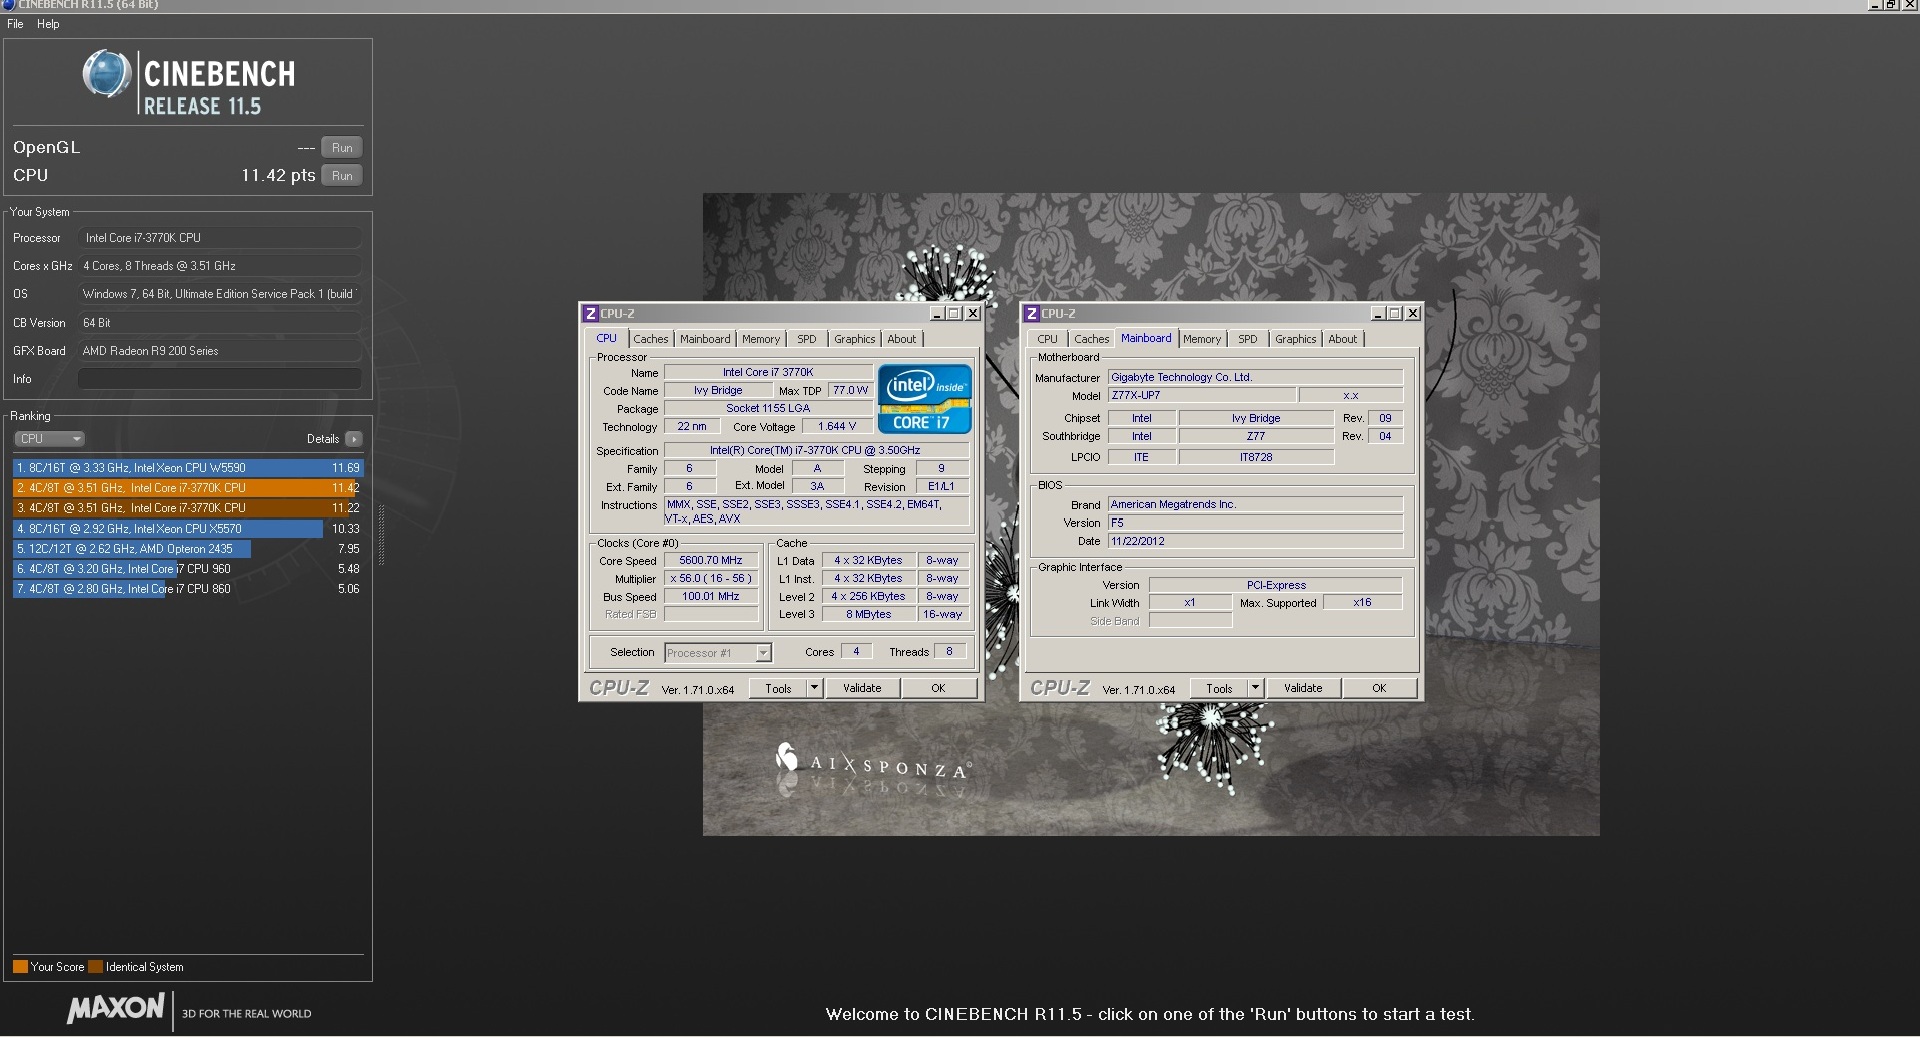Click the Gigabyte Technology manufacturer field
The width and height of the screenshot is (1920, 1038).
click(x=1255, y=378)
